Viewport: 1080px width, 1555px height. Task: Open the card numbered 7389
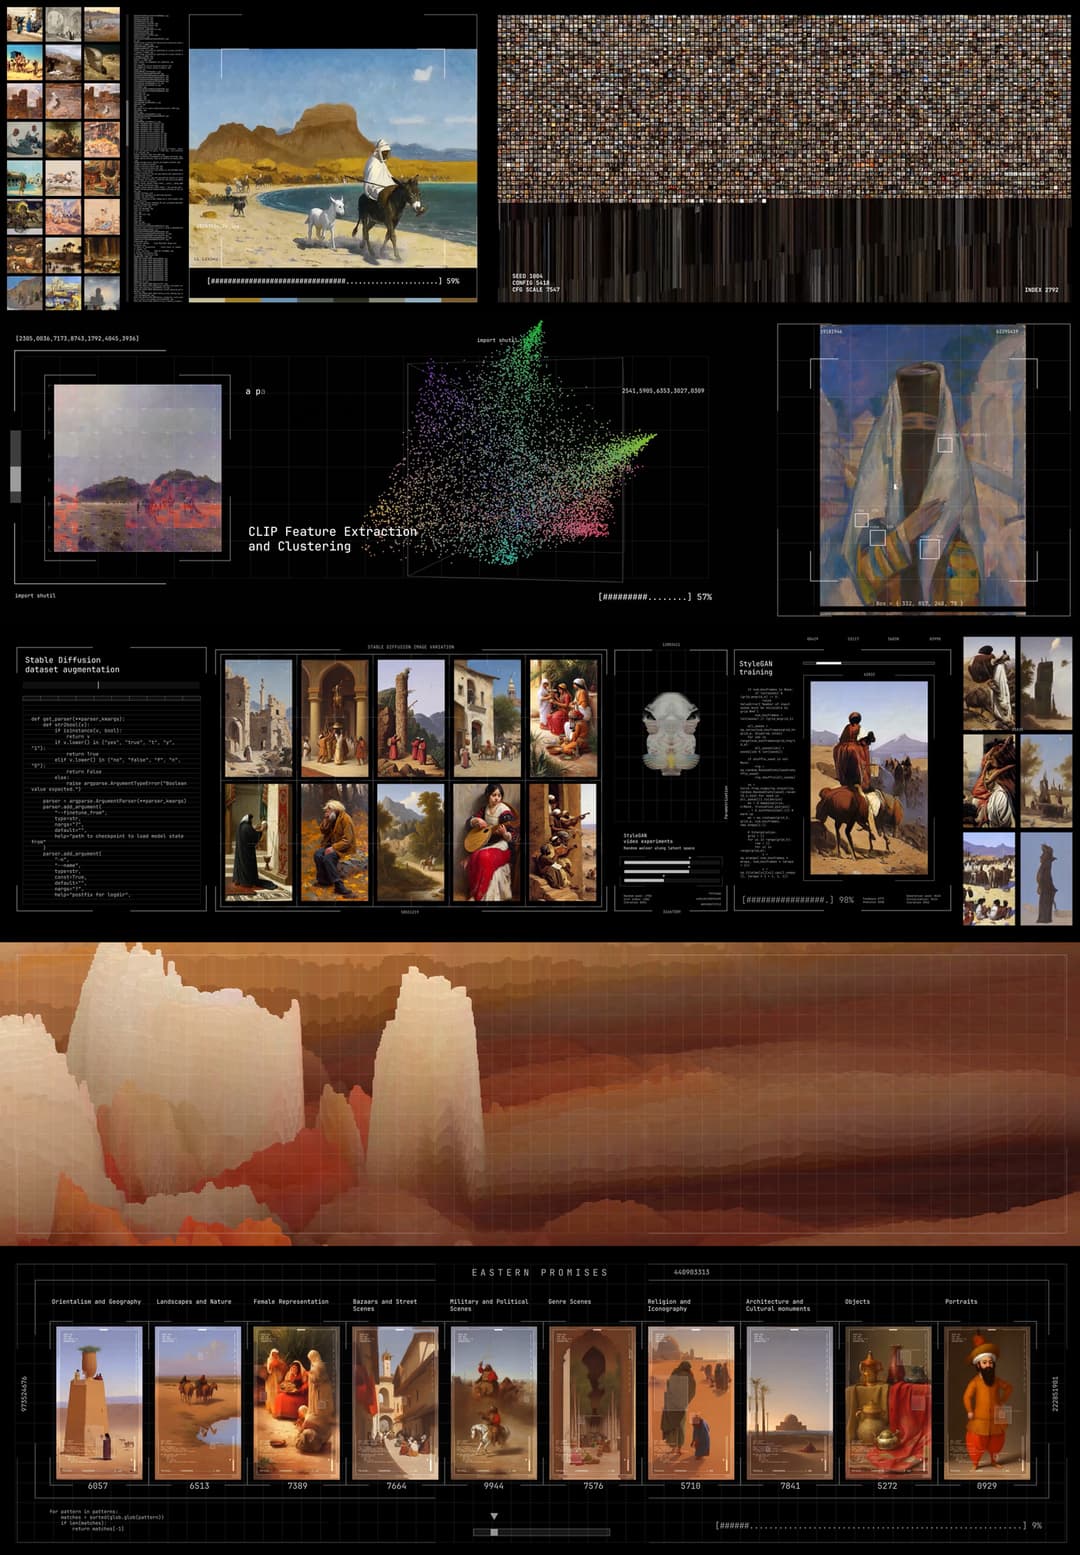coord(297,1402)
